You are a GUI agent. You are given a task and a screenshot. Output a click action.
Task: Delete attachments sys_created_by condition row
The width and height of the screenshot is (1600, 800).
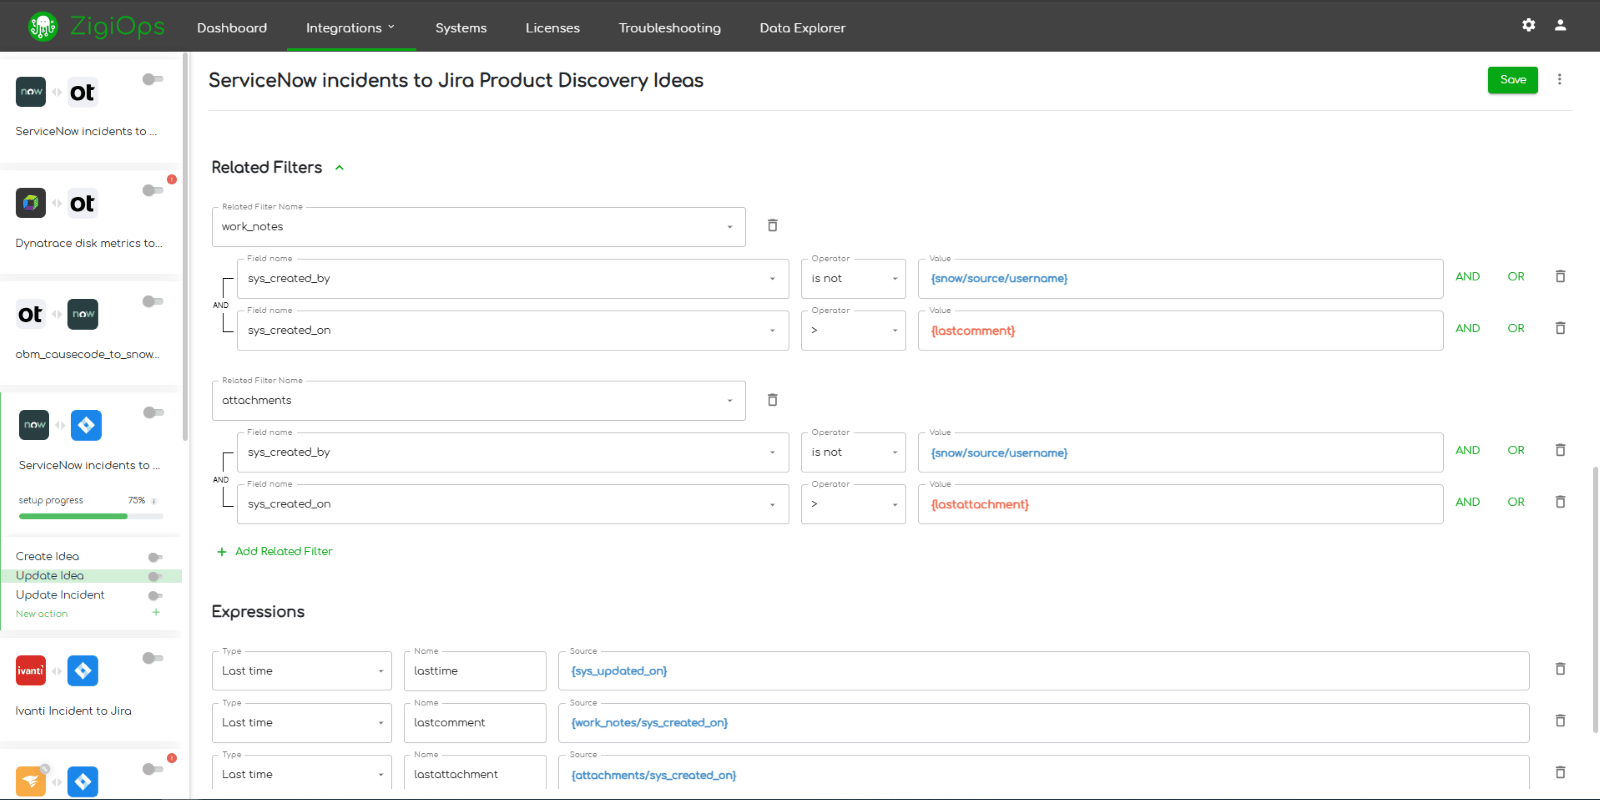click(x=1560, y=450)
